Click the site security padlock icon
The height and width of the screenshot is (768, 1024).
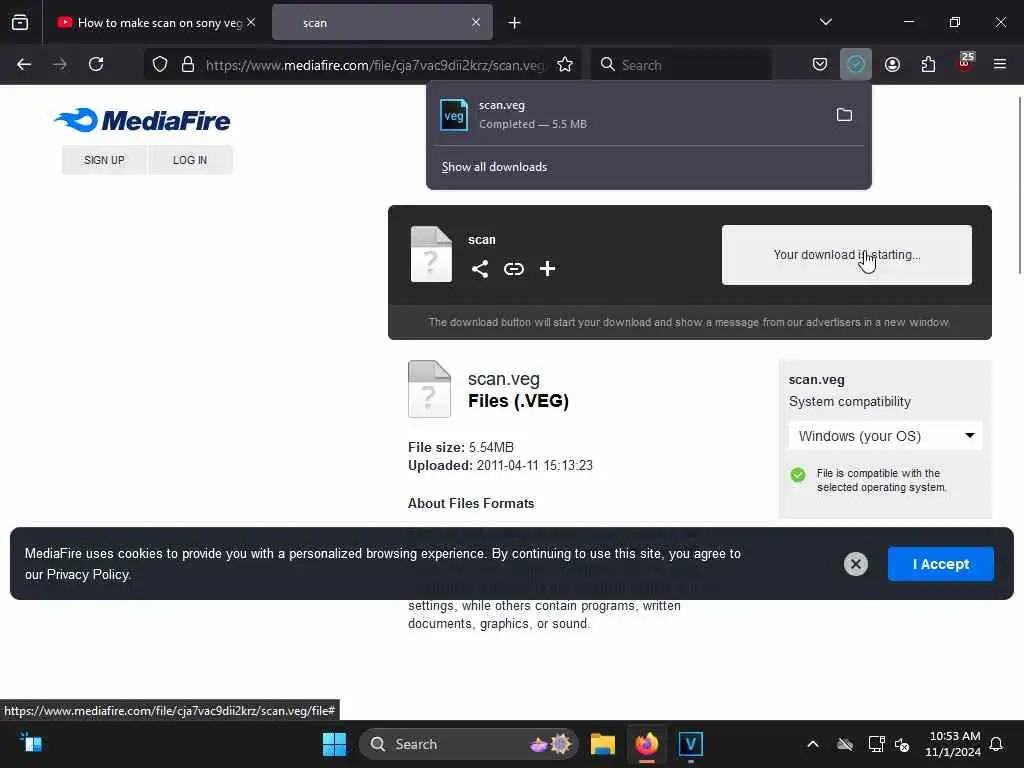coord(188,64)
